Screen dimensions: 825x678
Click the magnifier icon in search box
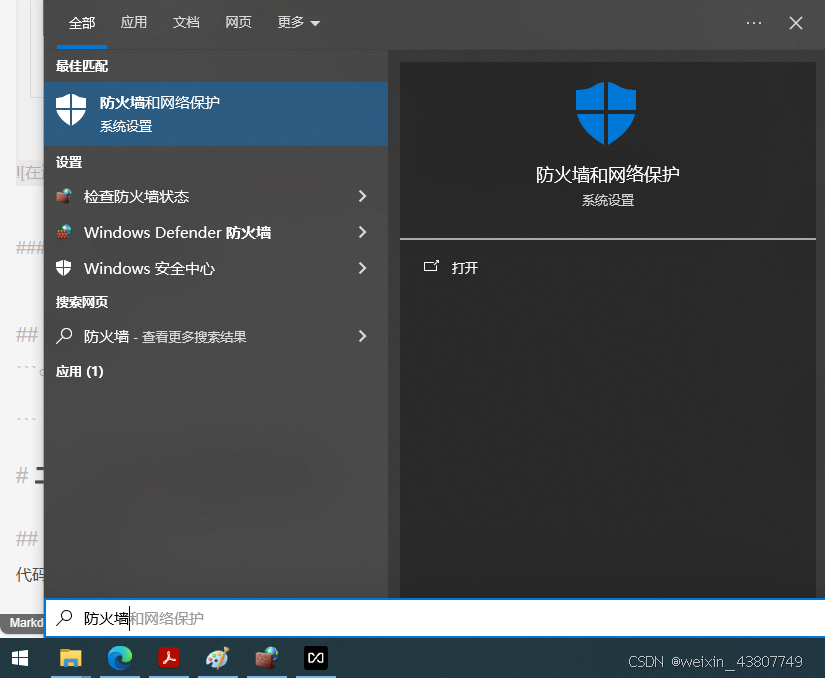pyautogui.click(x=64, y=618)
